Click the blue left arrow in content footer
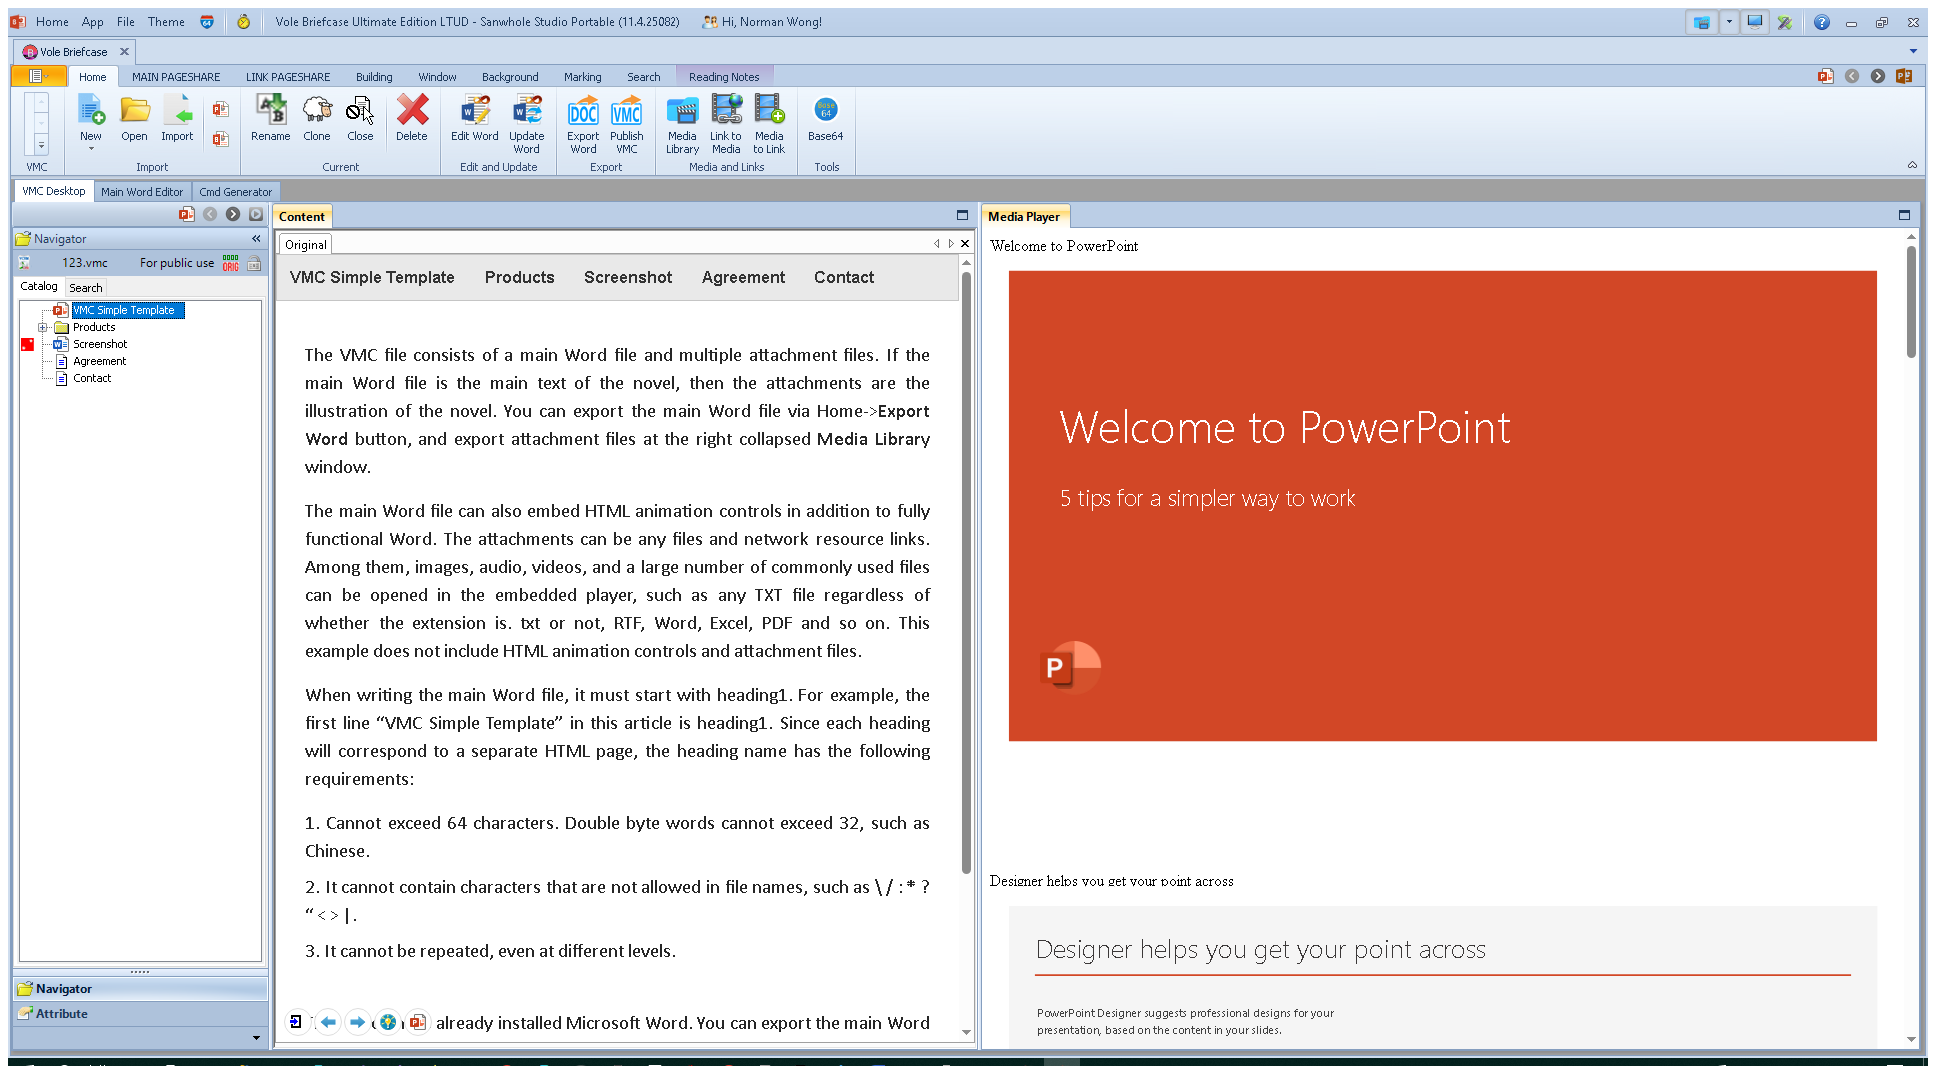 pyautogui.click(x=328, y=1022)
